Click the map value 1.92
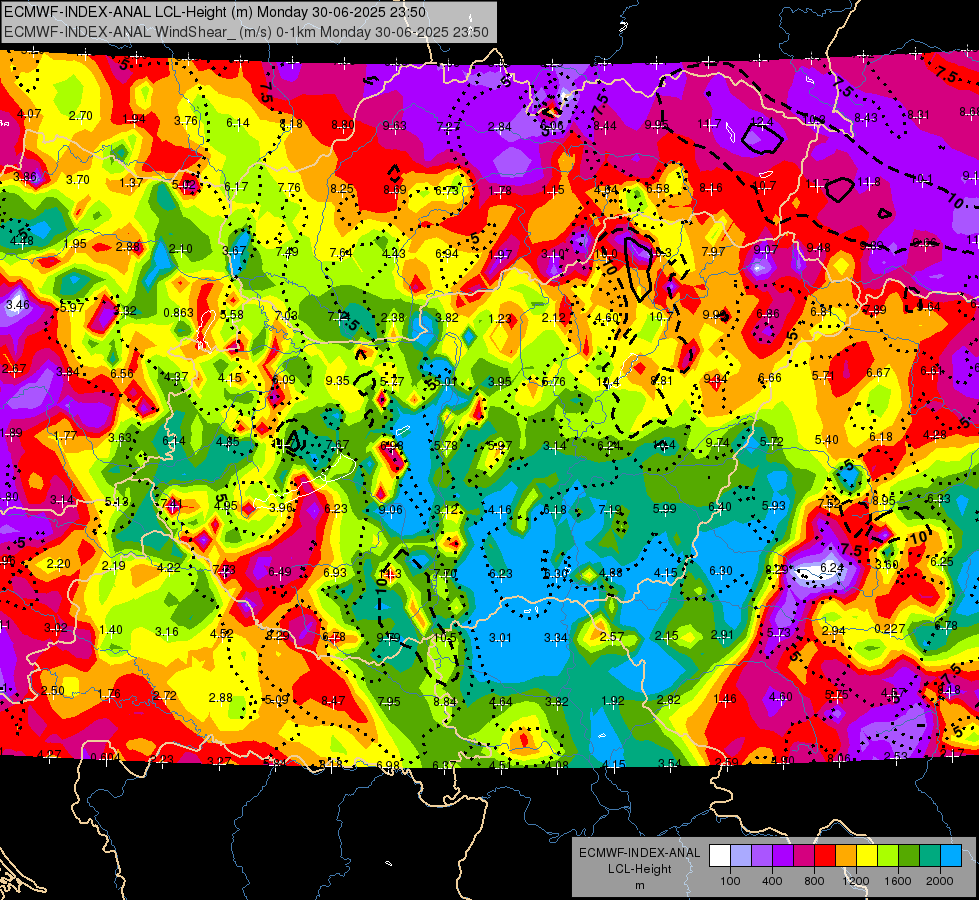 (612, 701)
